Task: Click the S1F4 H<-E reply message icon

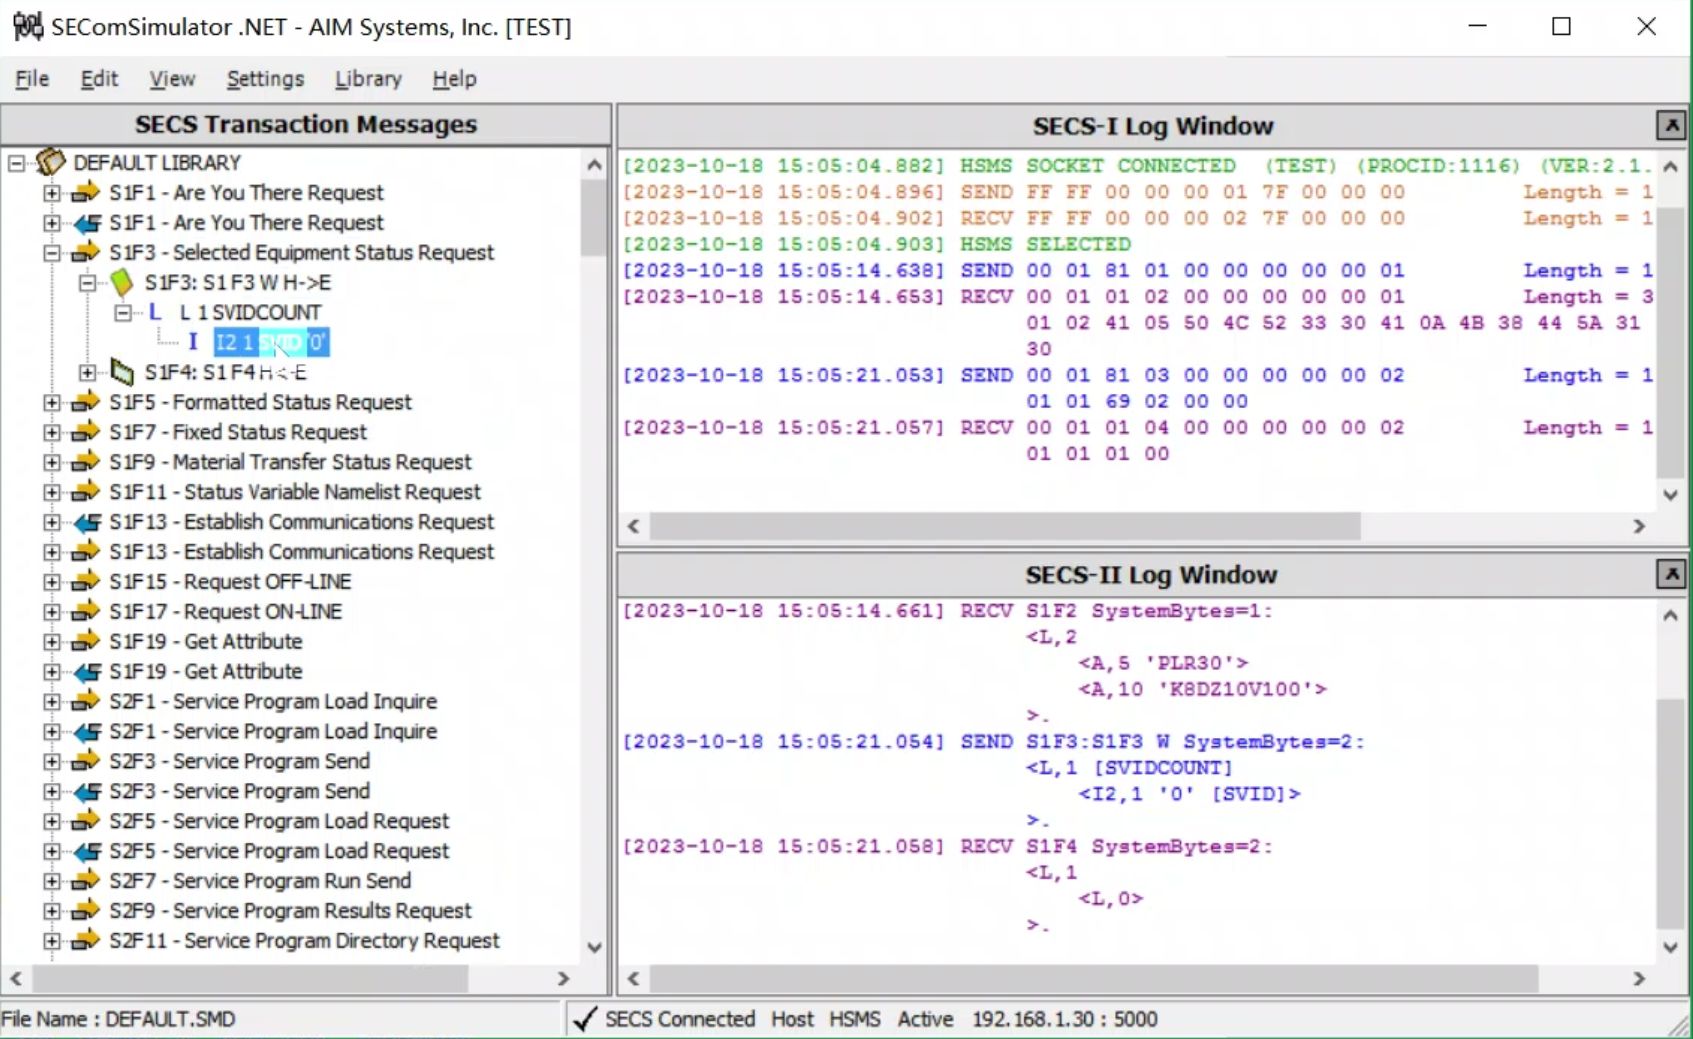Action: click(121, 373)
